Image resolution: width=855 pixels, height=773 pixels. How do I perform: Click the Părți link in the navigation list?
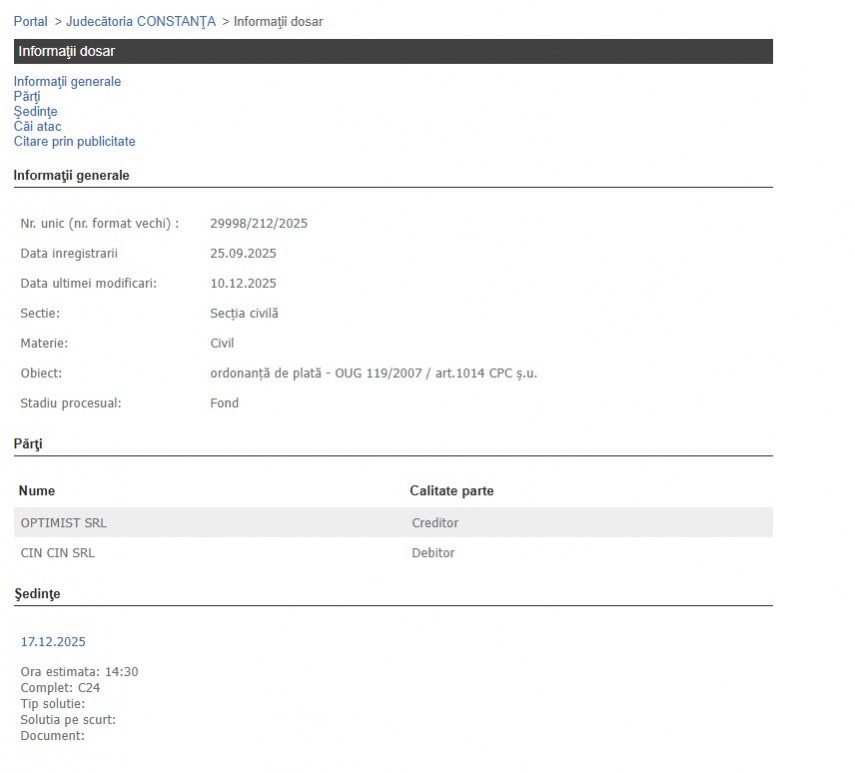tap(27, 97)
